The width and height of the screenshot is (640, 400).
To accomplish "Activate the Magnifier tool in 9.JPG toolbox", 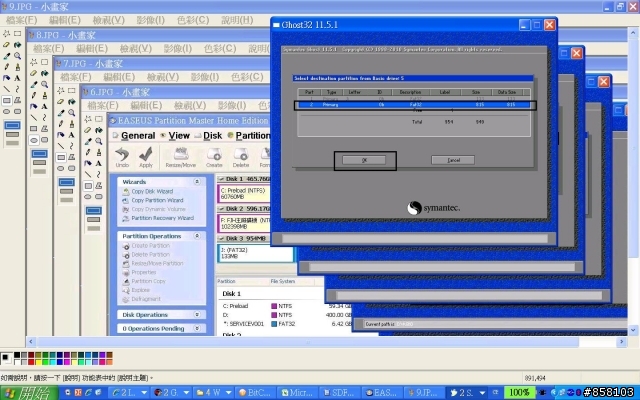I will click(x=18, y=56).
